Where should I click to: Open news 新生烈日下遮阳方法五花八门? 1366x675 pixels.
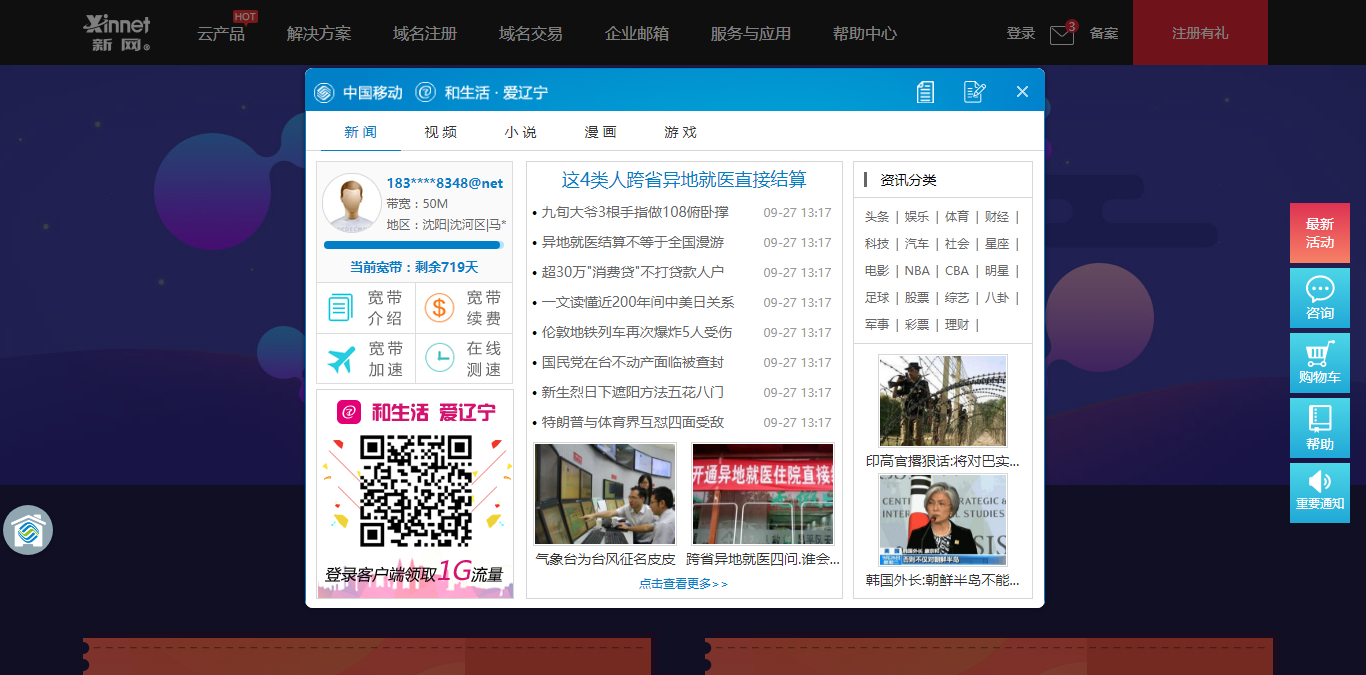(x=633, y=392)
